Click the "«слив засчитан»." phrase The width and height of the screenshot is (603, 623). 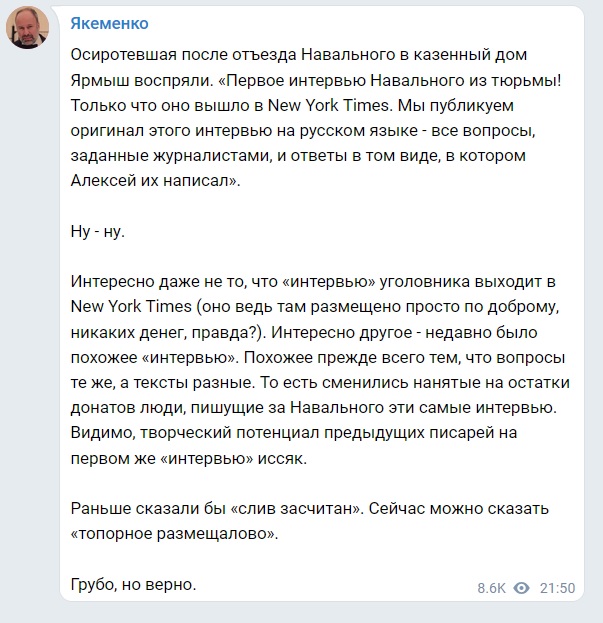tap(297, 509)
